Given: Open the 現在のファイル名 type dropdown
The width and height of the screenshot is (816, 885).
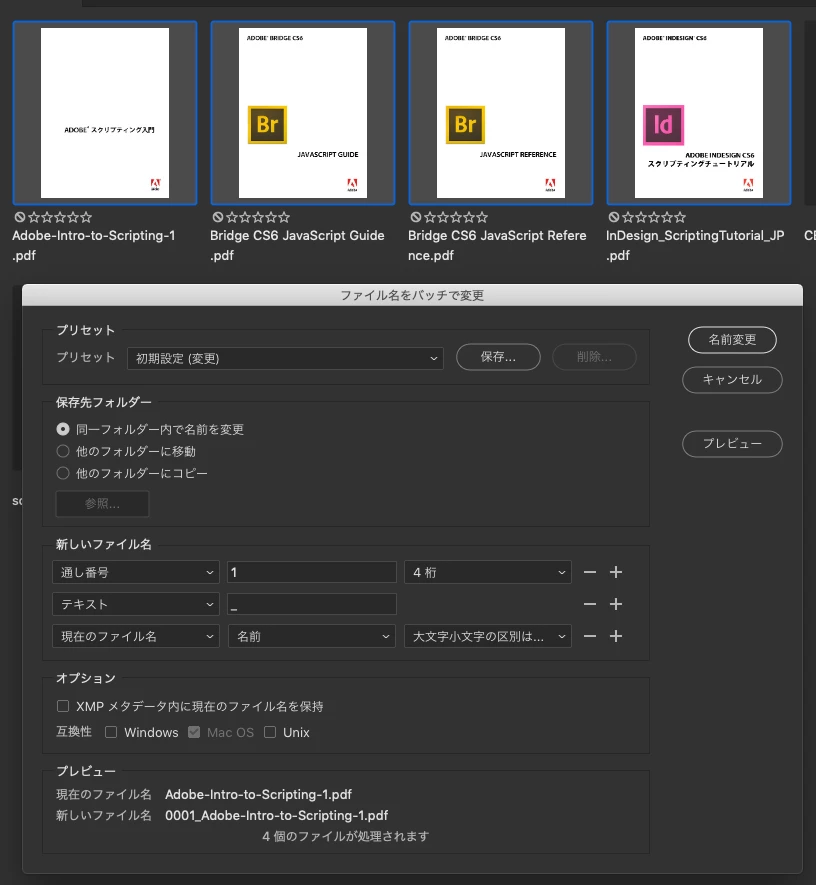Looking at the screenshot, I should click(x=135, y=637).
